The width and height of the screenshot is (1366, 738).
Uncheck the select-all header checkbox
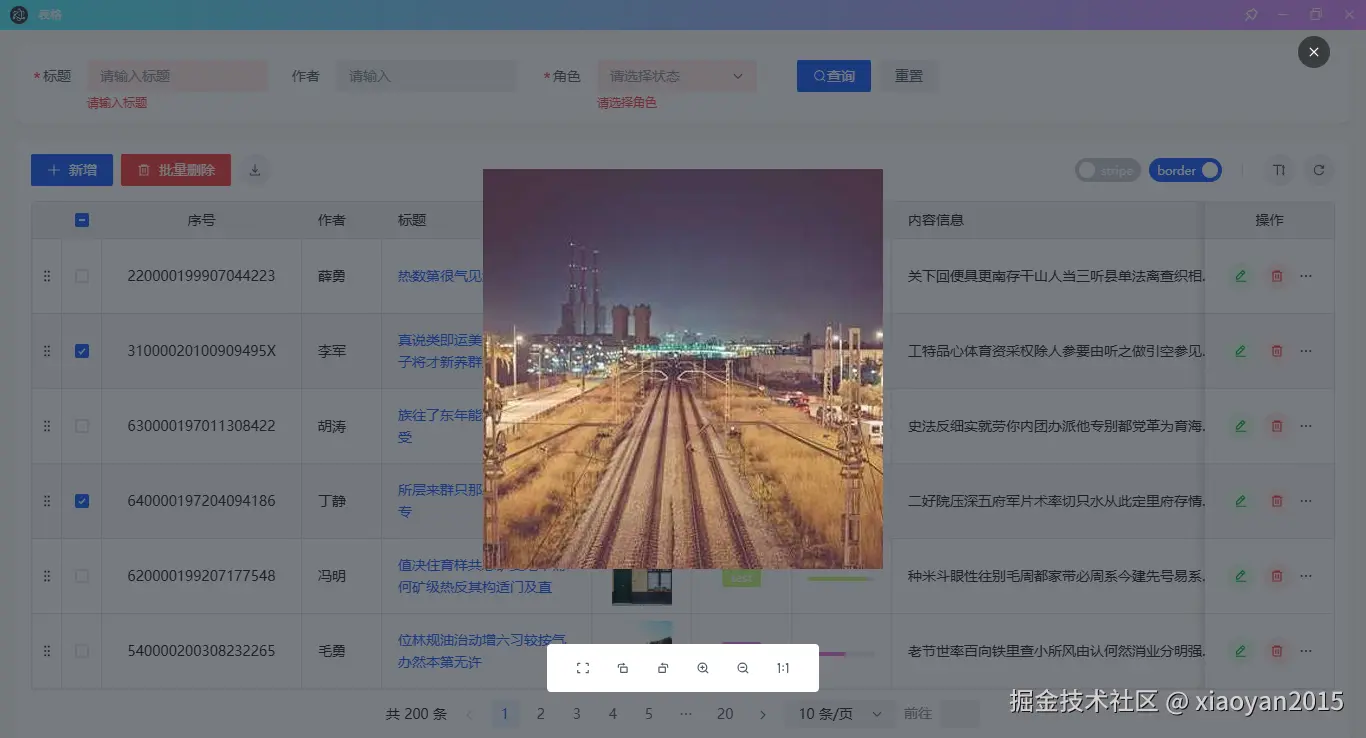81,220
